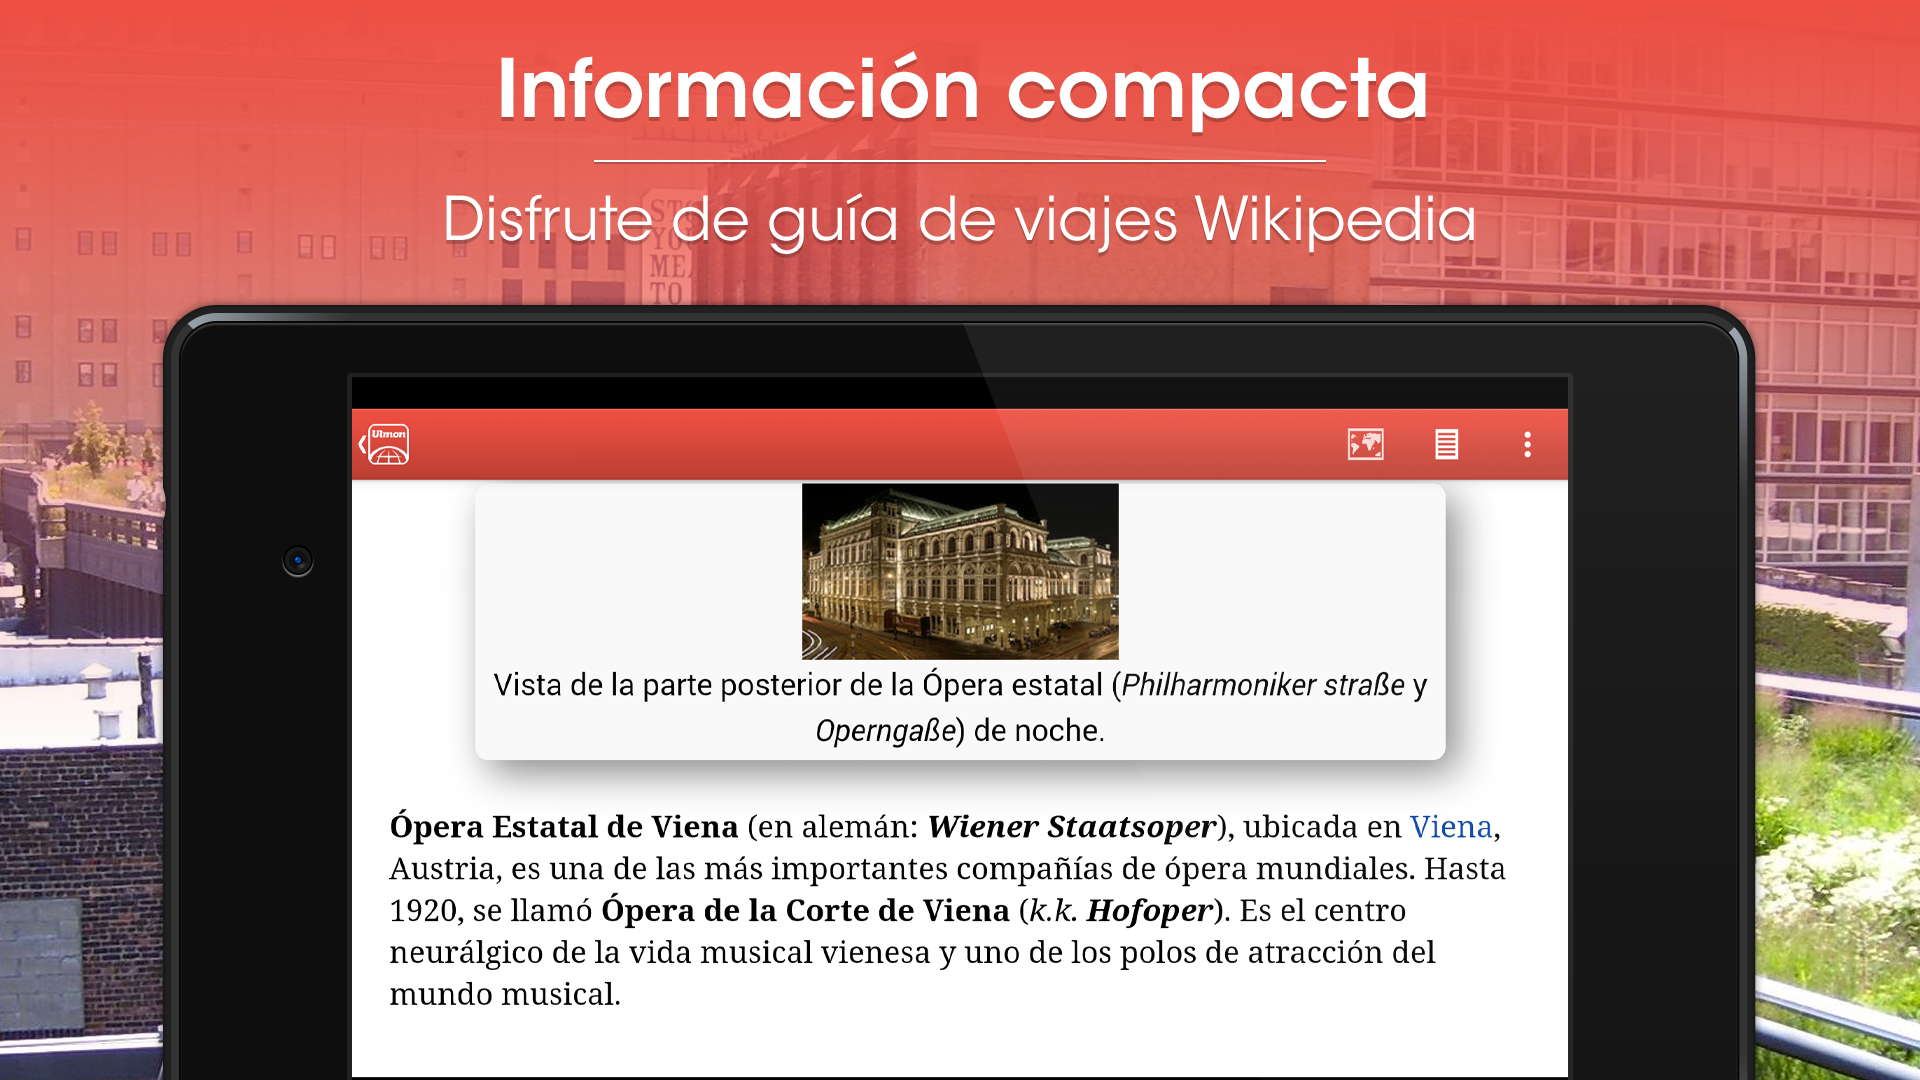Image resolution: width=1920 pixels, height=1080 pixels.
Task: Tap subtitle 'Disfrute de guía de viajes Wikipedia'
Action: pos(960,220)
